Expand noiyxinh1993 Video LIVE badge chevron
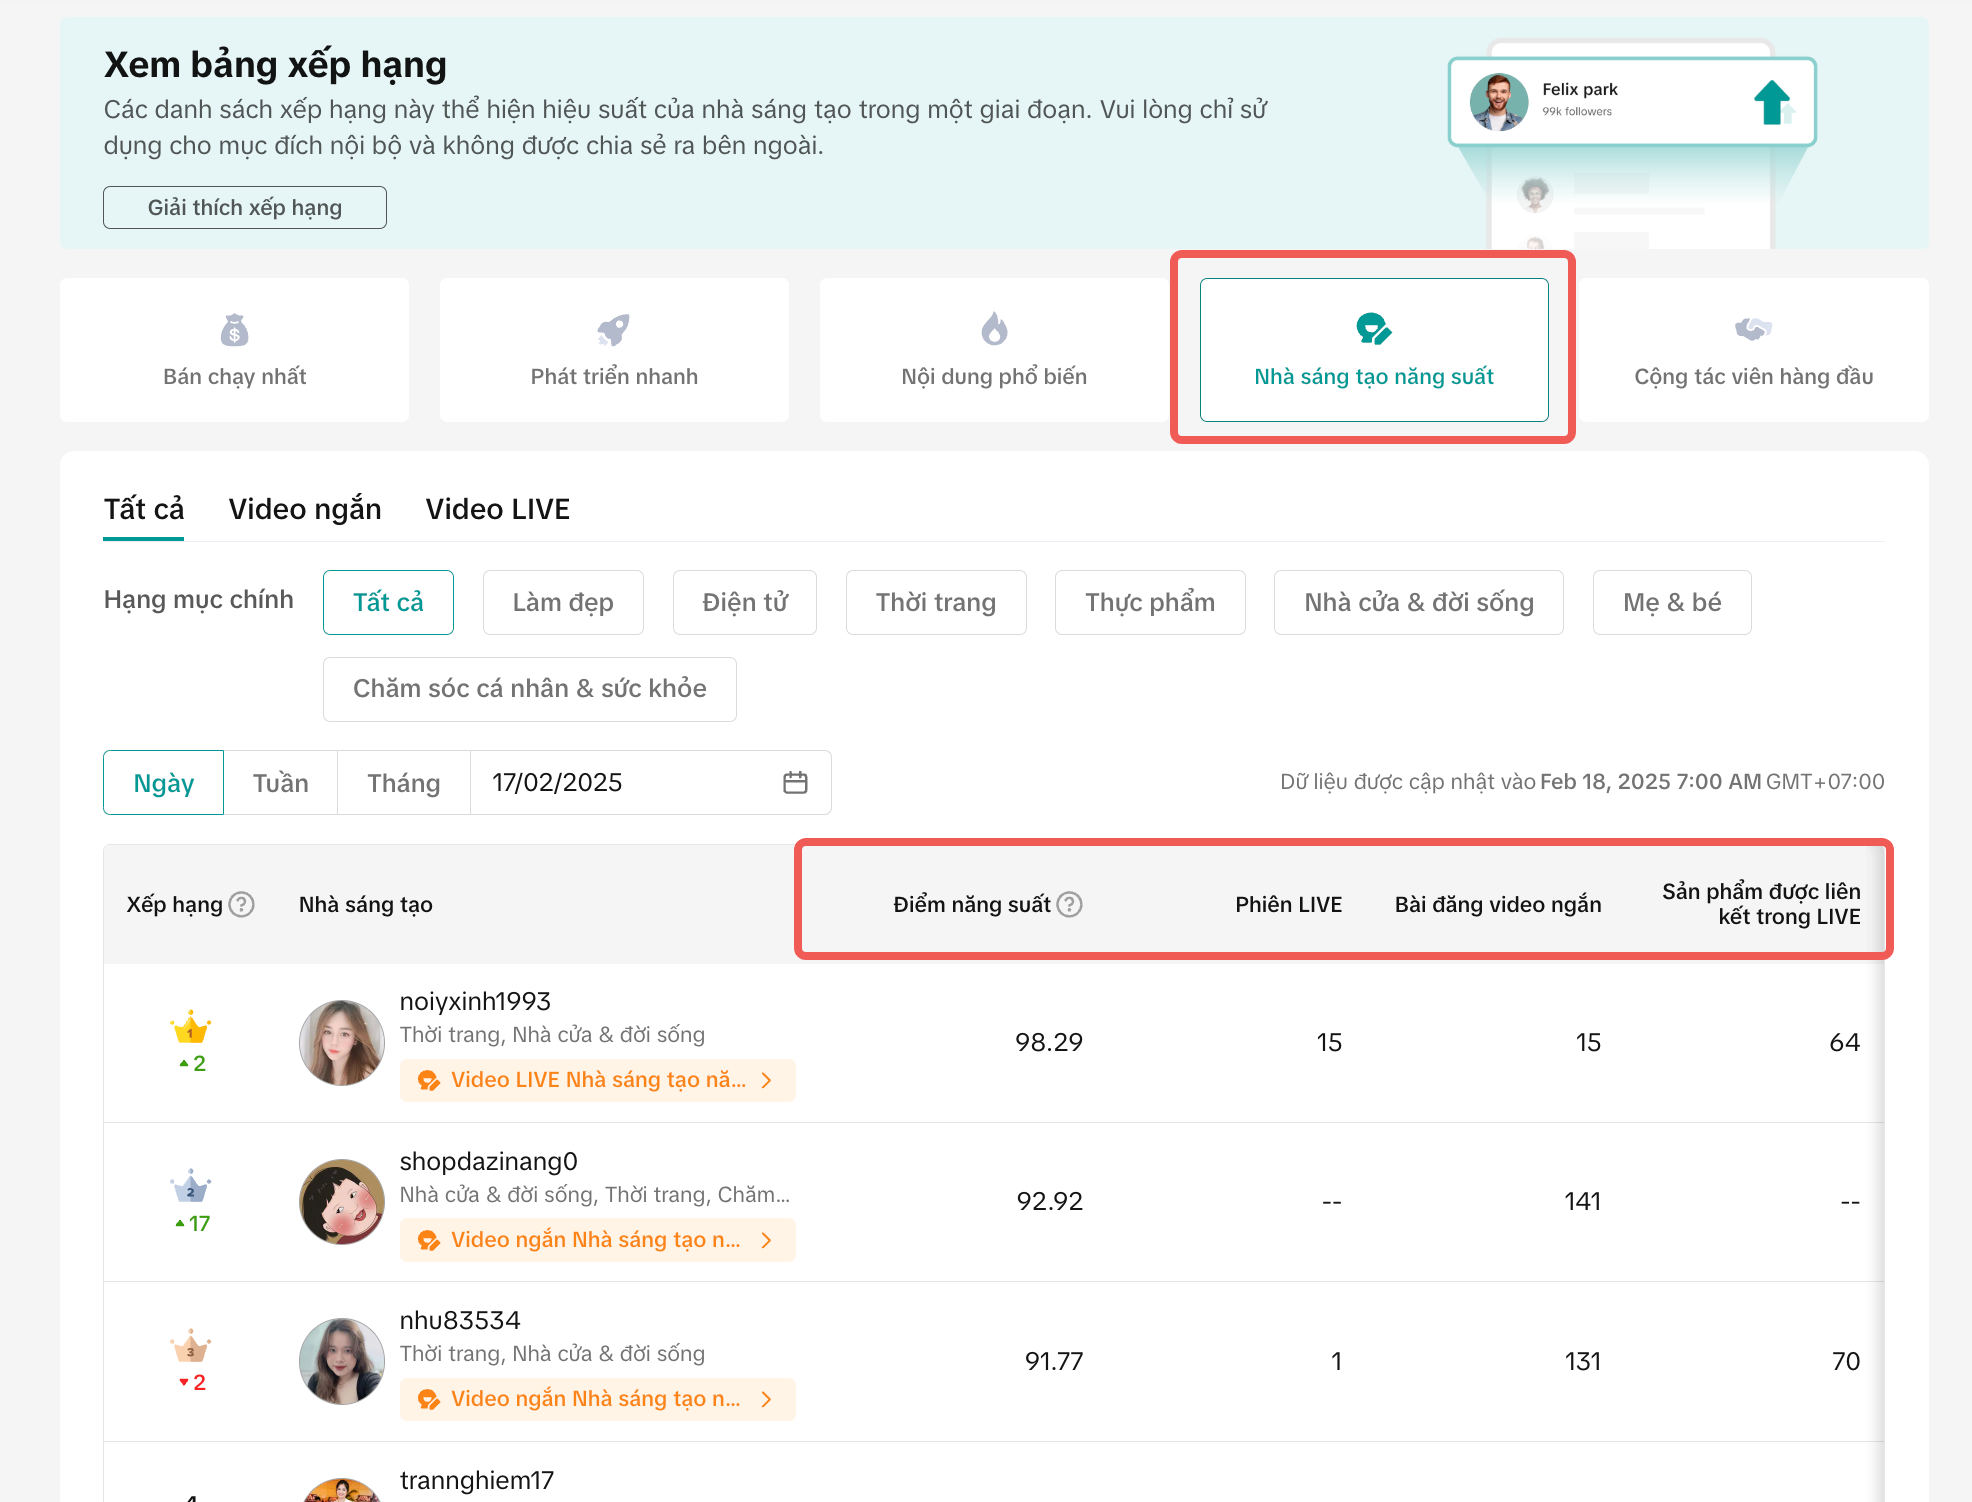 (767, 1080)
